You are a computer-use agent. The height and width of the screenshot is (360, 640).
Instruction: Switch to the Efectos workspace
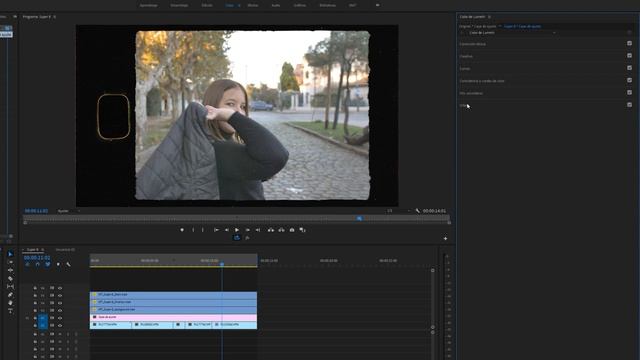253,5
